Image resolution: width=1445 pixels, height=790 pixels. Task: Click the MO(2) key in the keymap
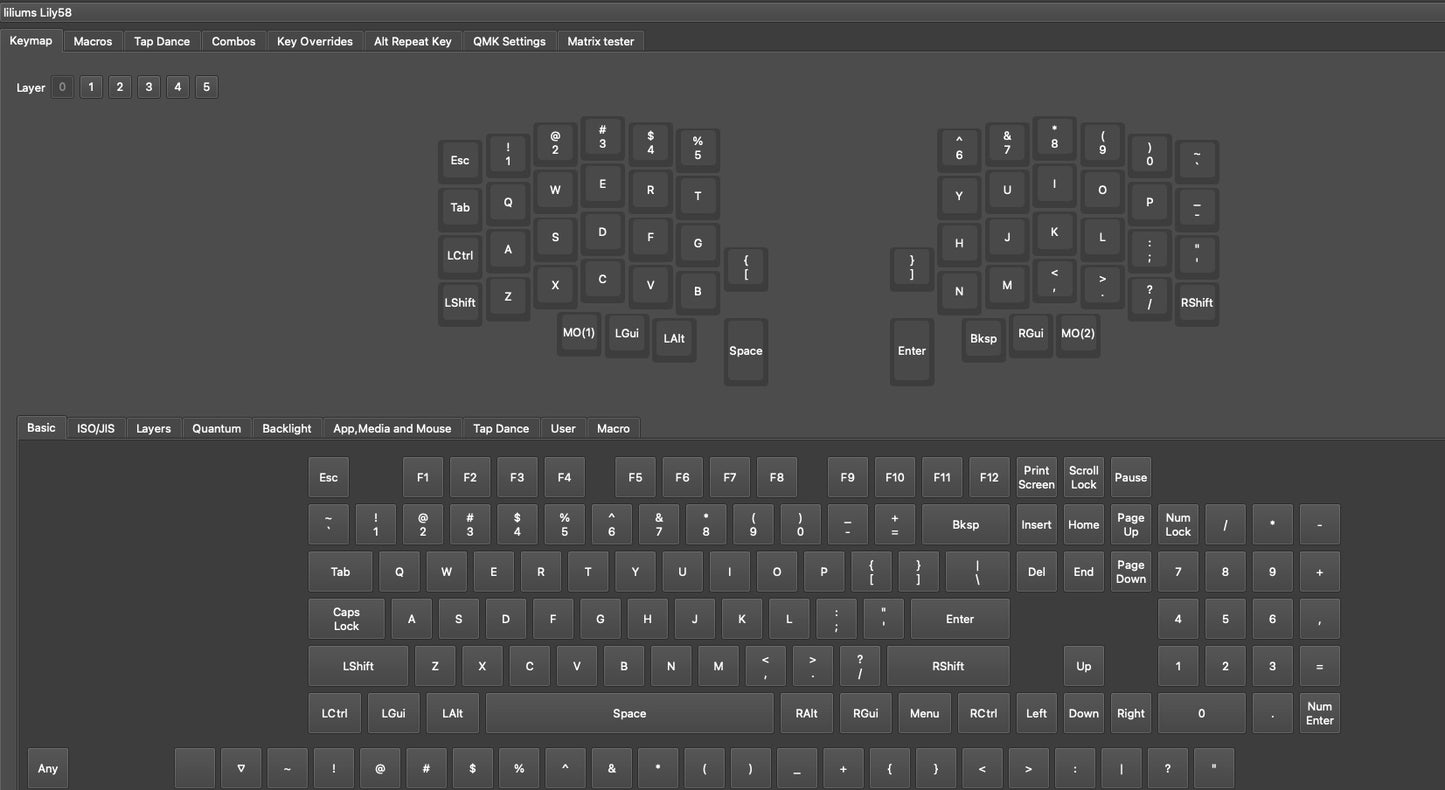click(x=1078, y=333)
